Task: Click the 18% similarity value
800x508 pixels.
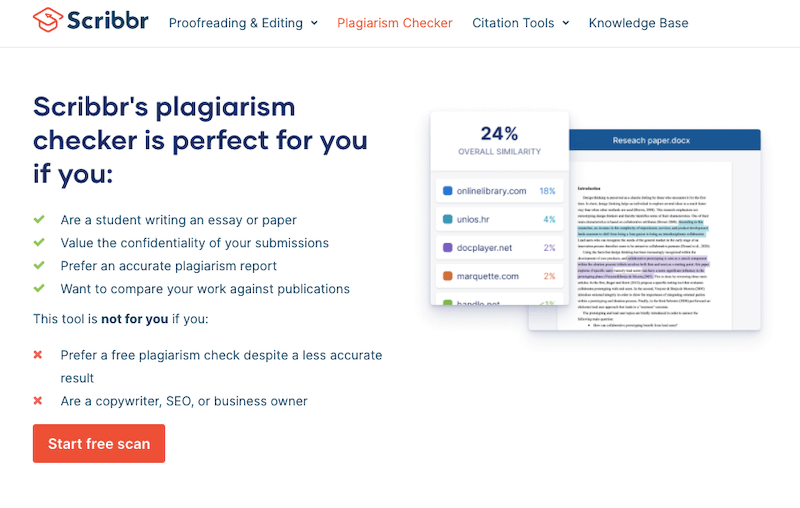Action: pyautogui.click(x=547, y=191)
